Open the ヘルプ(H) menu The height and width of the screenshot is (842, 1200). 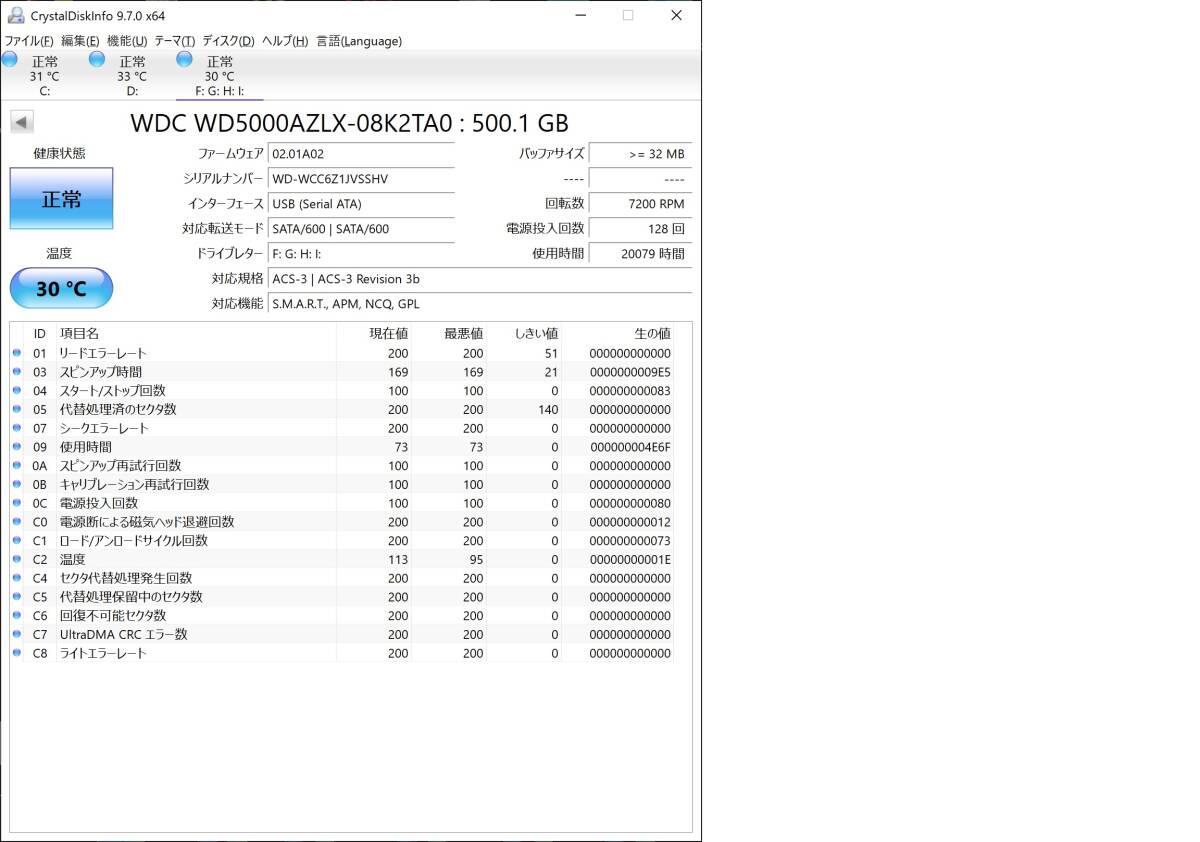pos(285,41)
